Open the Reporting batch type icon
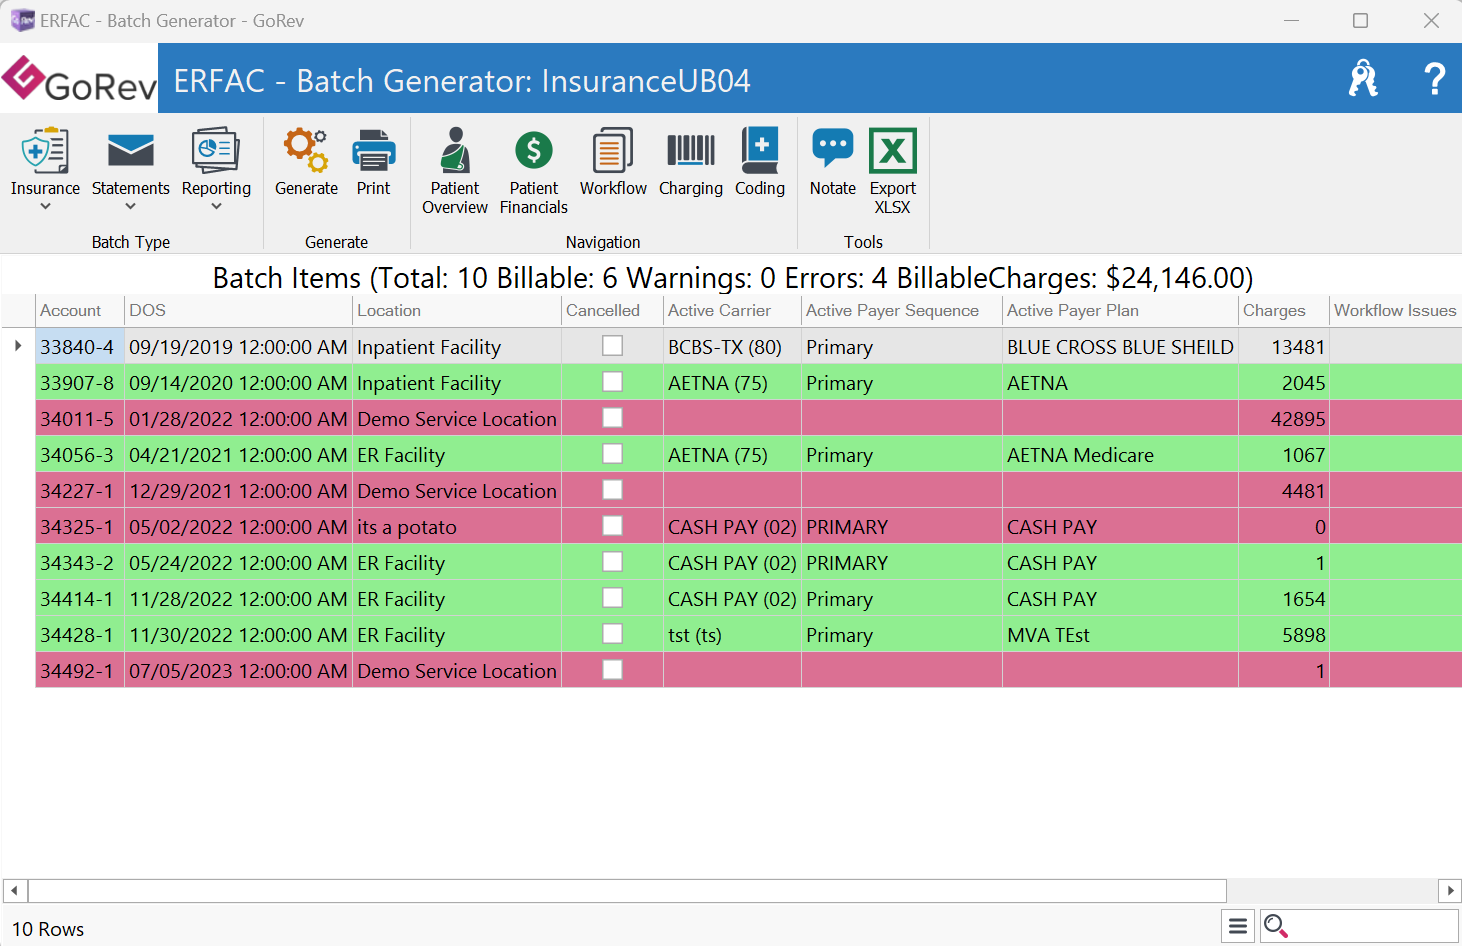Image resolution: width=1462 pixels, height=946 pixels. pyautogui.click(x=216, y=151)
